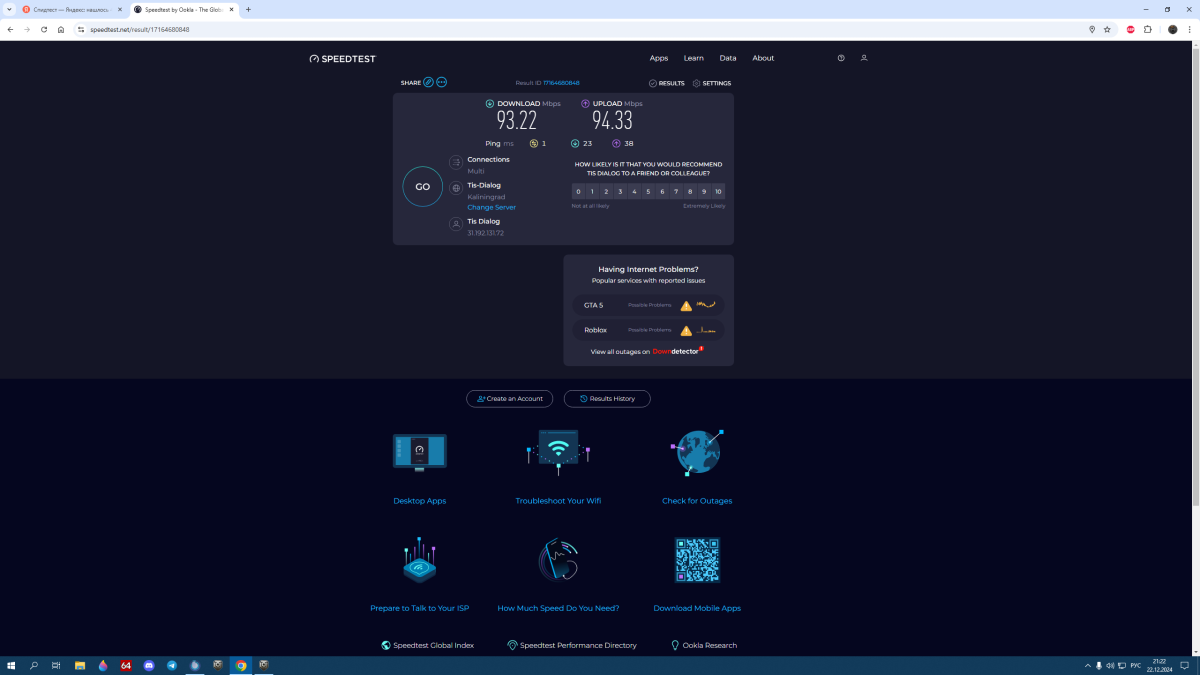Click the Download Mobile Apps QR code

tap(697, 560)
